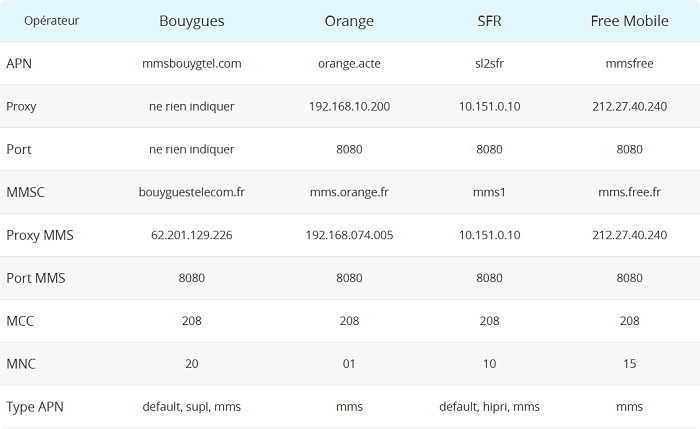Click the bouyguestelecom.fr MMSC cell
The width and height of the screenshot is (700, 429).
click(x=192, y=192)
